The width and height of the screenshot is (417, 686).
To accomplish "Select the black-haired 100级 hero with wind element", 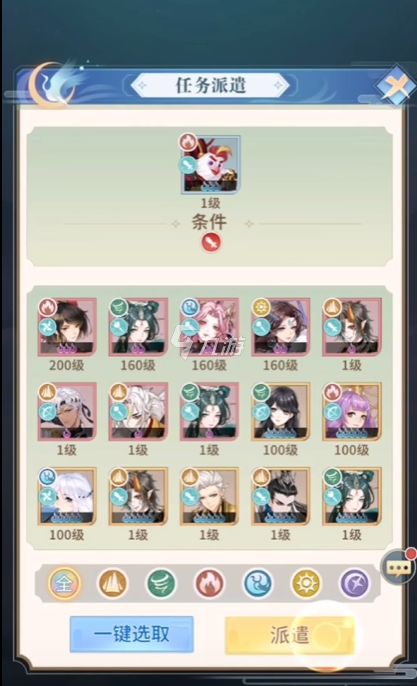I will click(280, 412).
